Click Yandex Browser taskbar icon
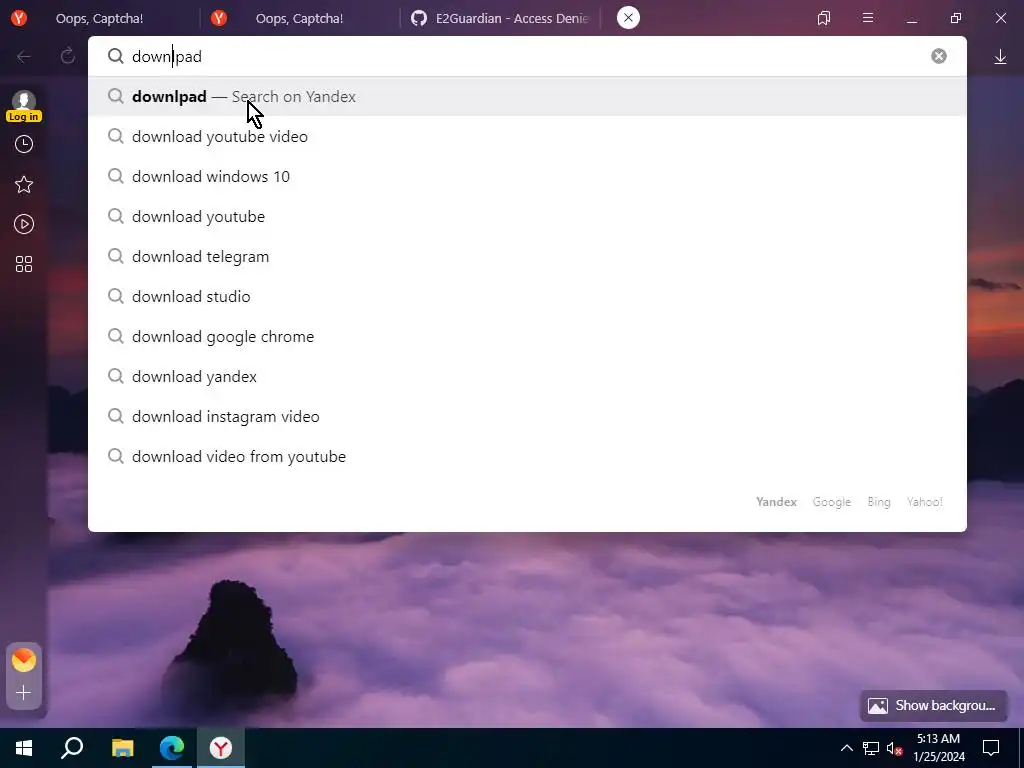Viewport: 1024px width, 768px height. [x=221, y=748]
